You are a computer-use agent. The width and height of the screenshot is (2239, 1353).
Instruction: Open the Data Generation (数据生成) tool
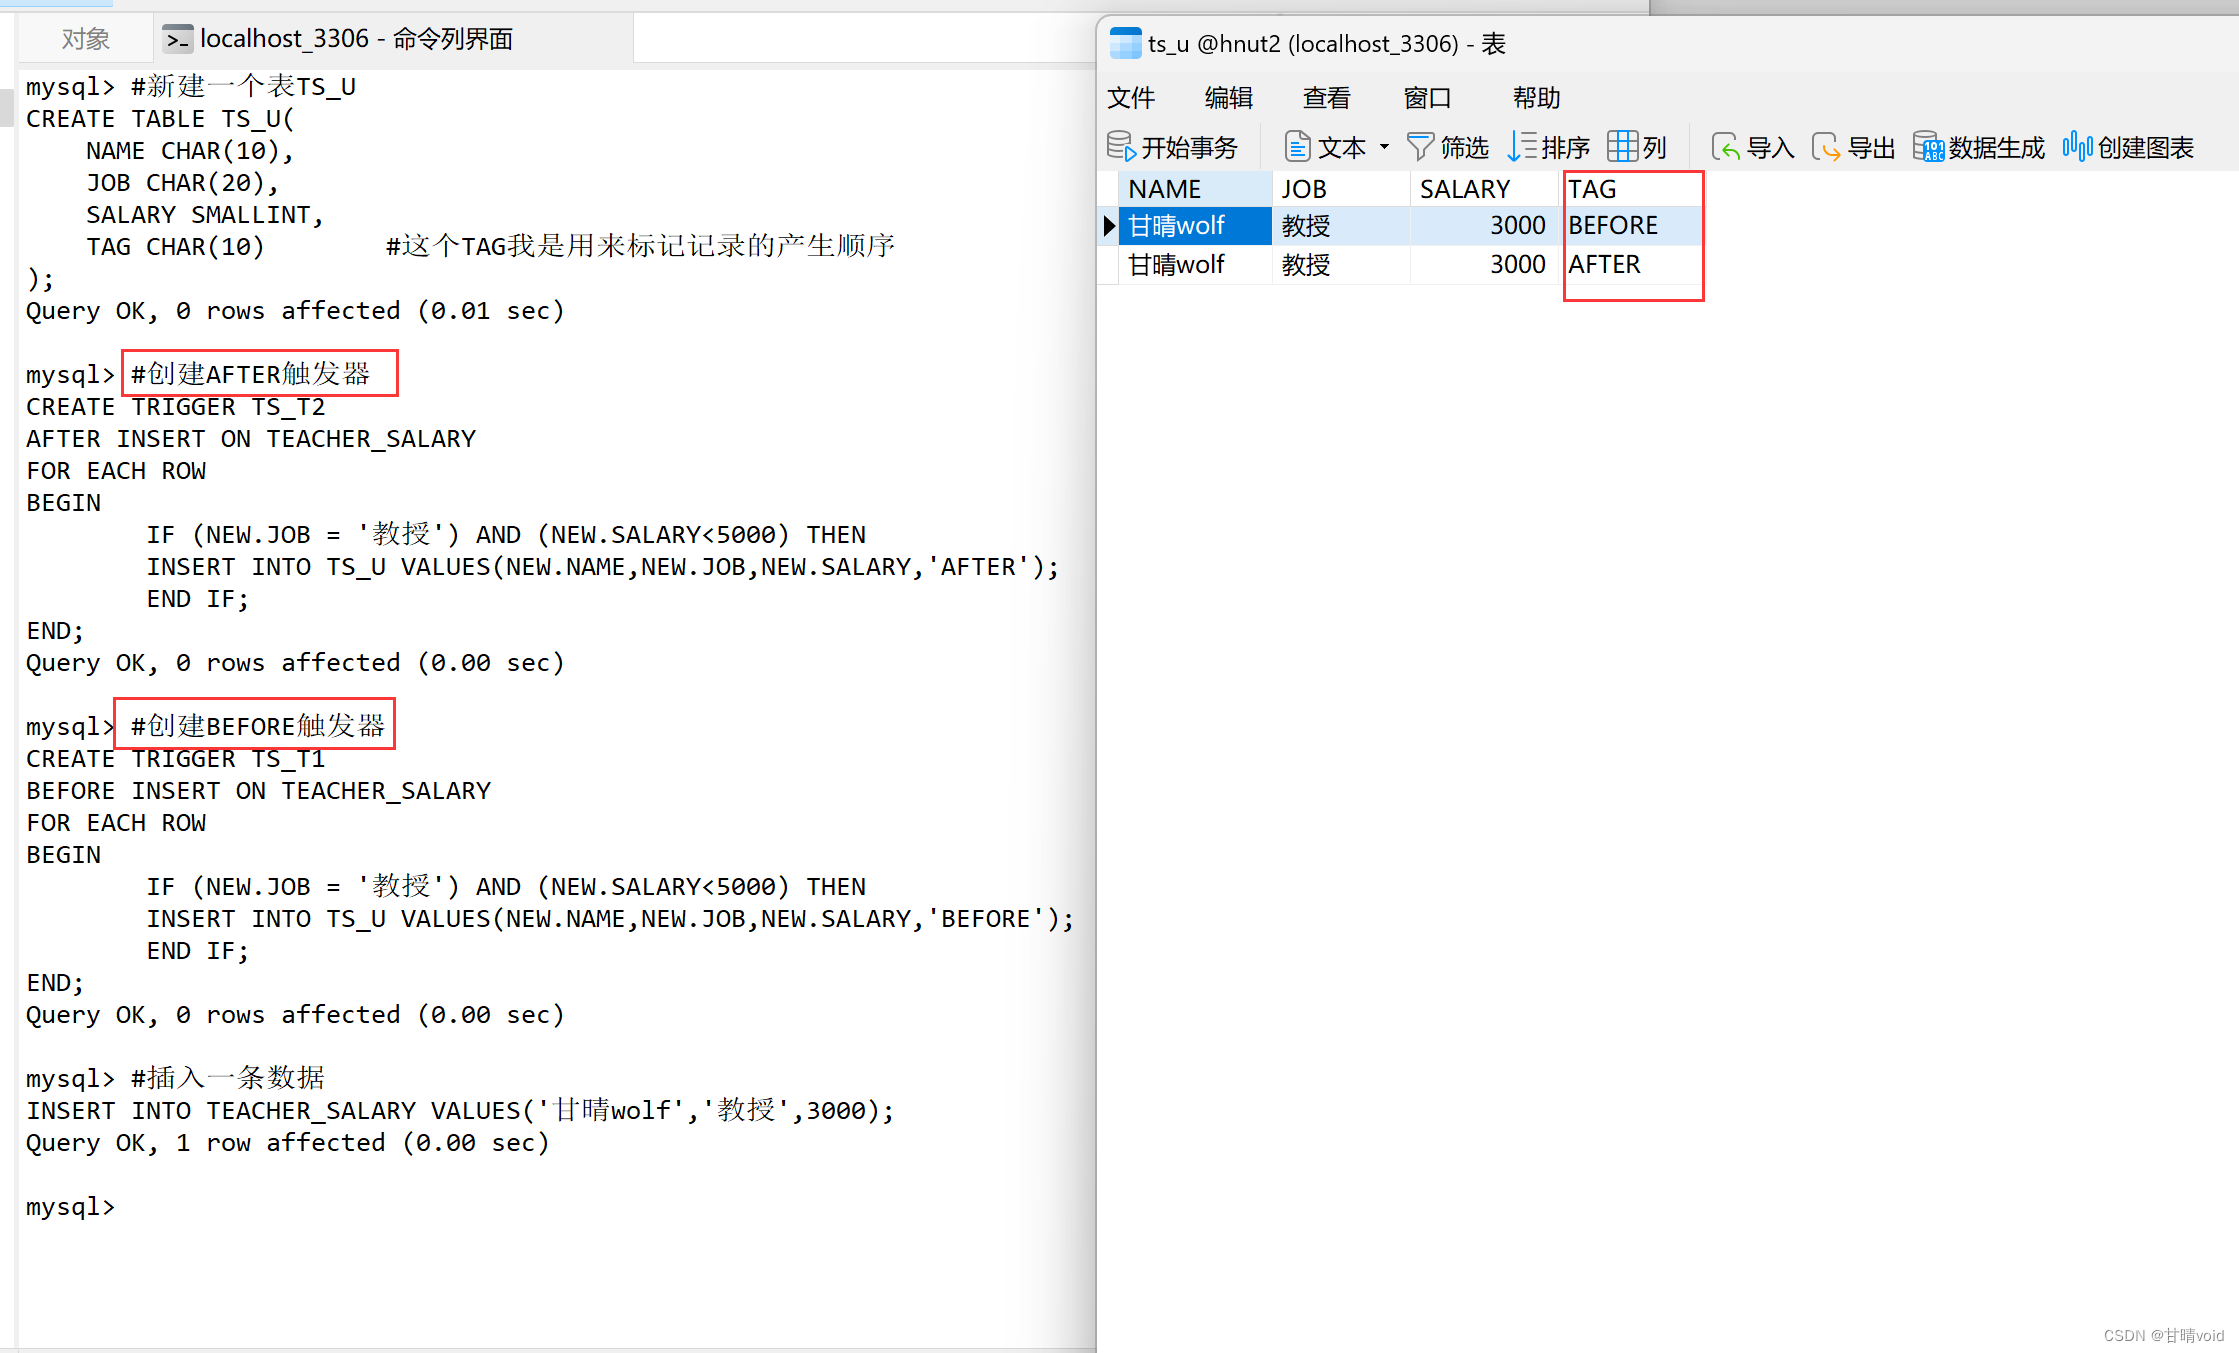(1928, 147)
